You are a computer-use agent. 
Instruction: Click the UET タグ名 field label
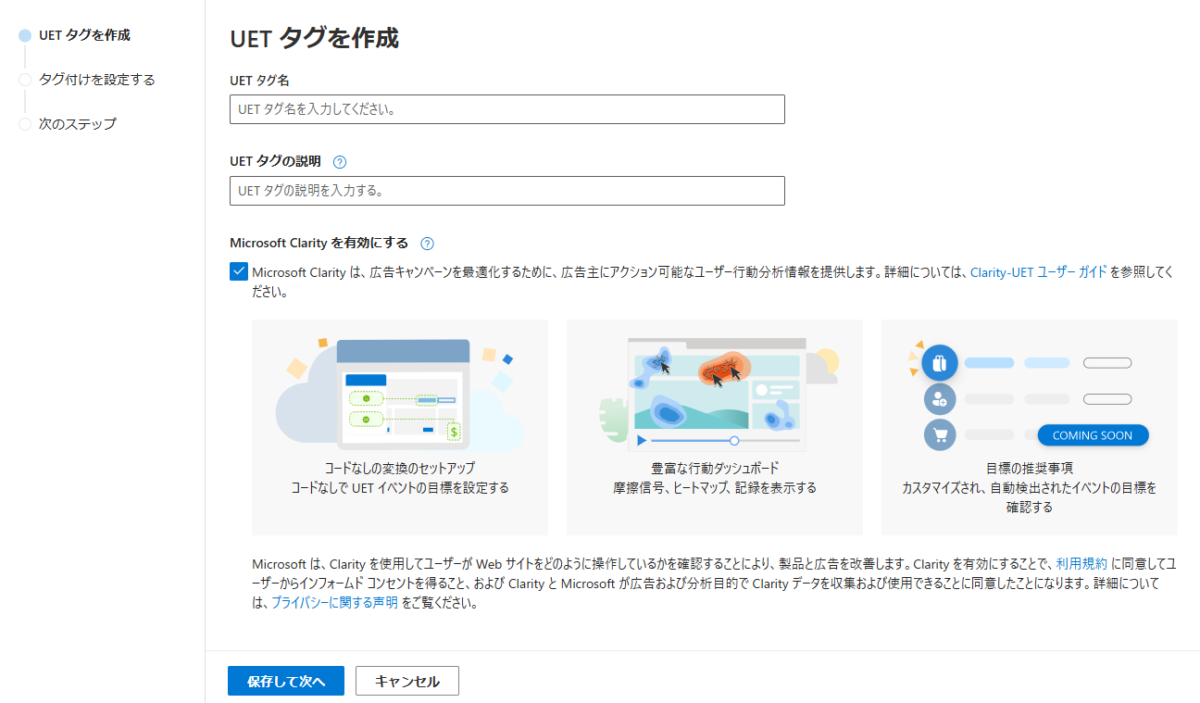tap(259, 79)
